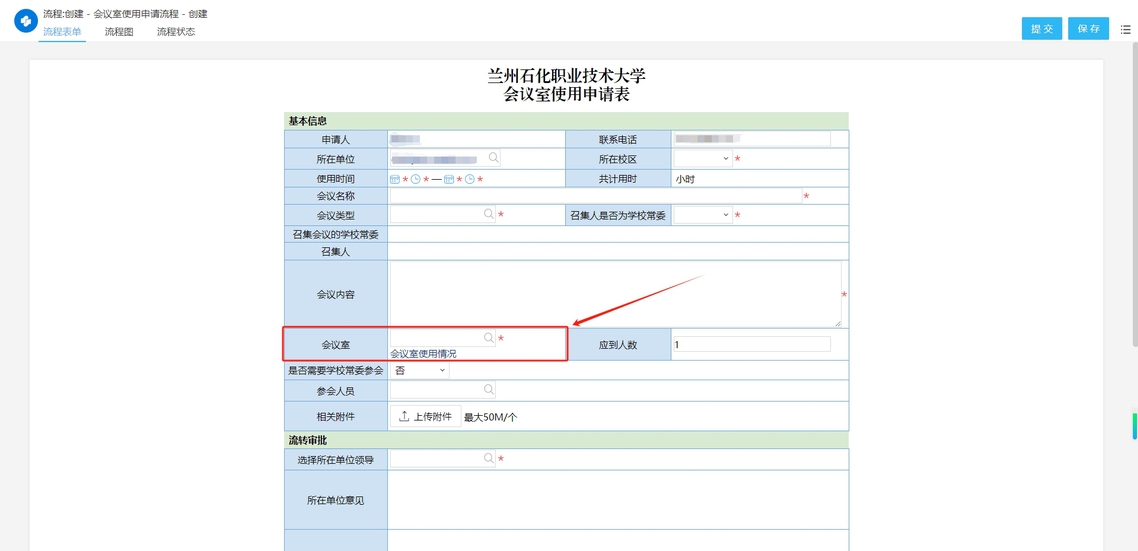
Task: Search icon for 所在单位 field
Action: [x=493, y=158]
